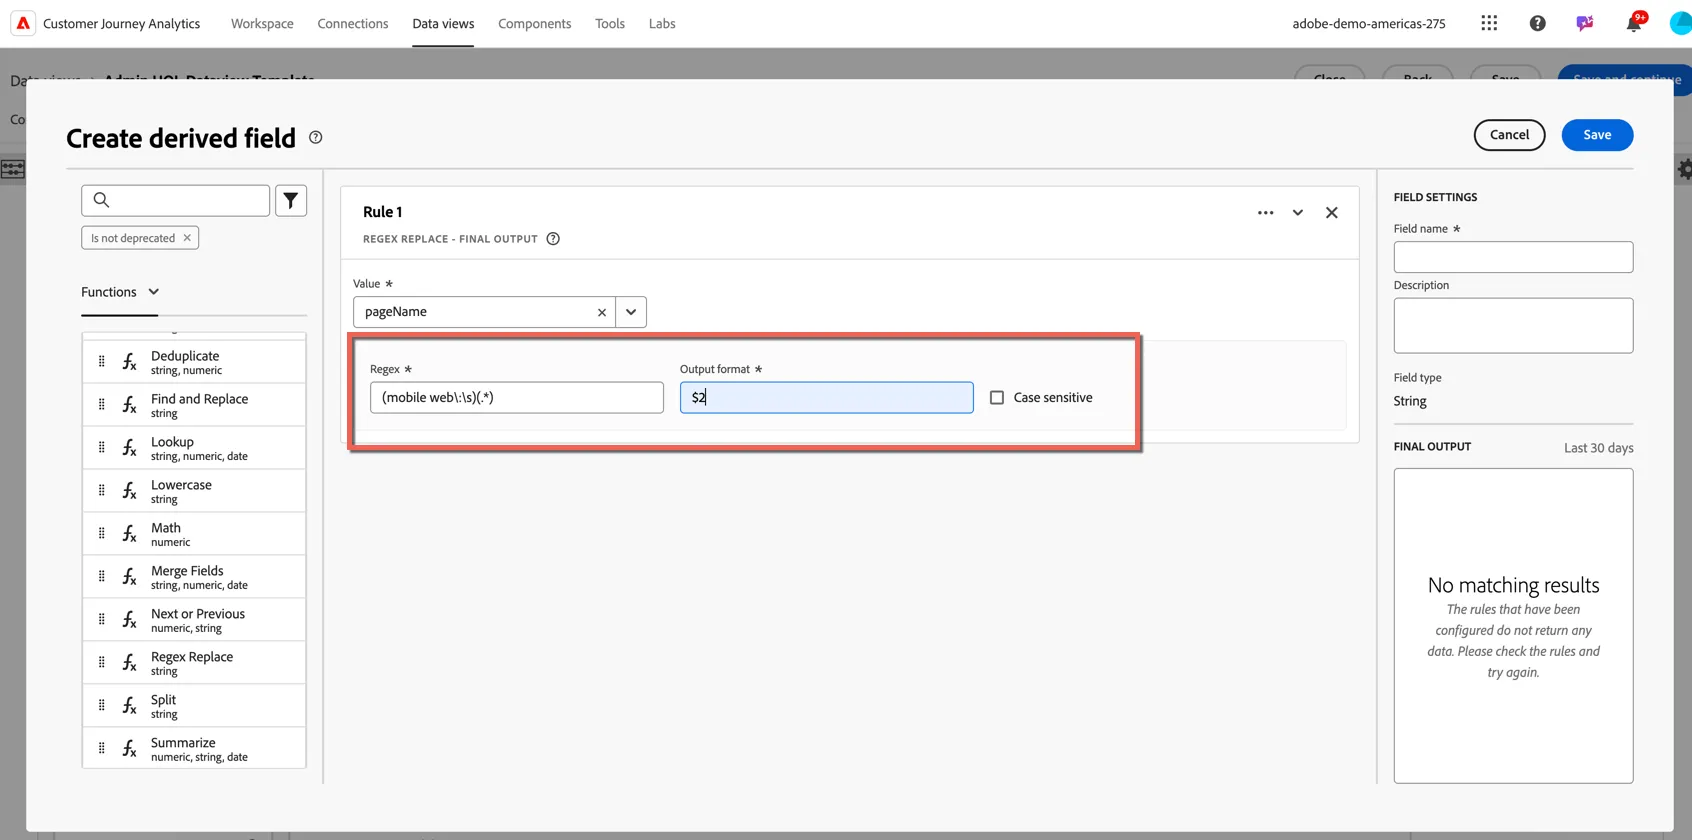
Task: Click the Math function fx icon
Action: (129, 534)
